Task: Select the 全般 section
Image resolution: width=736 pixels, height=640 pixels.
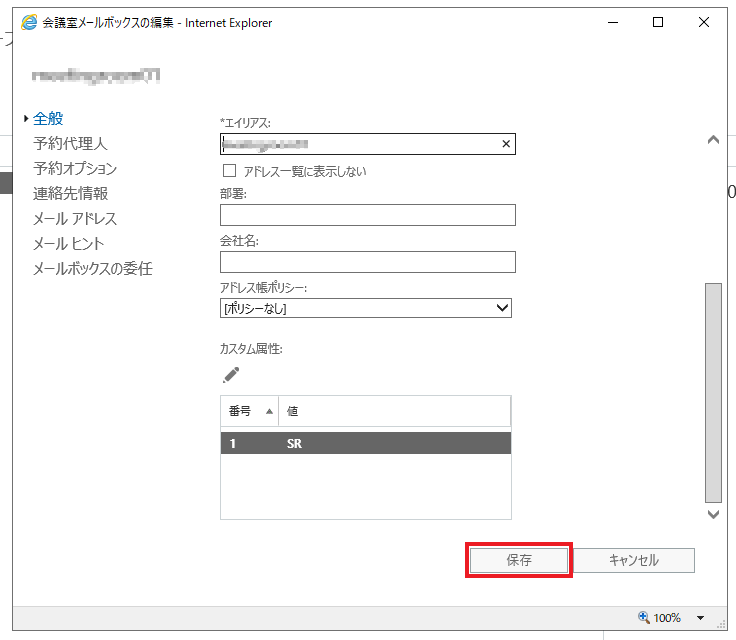Action: point(48,118)
